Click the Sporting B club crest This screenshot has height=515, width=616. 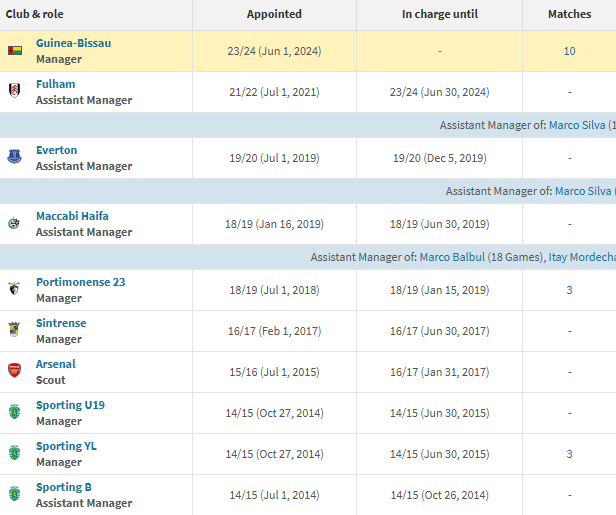pos(15,494)
